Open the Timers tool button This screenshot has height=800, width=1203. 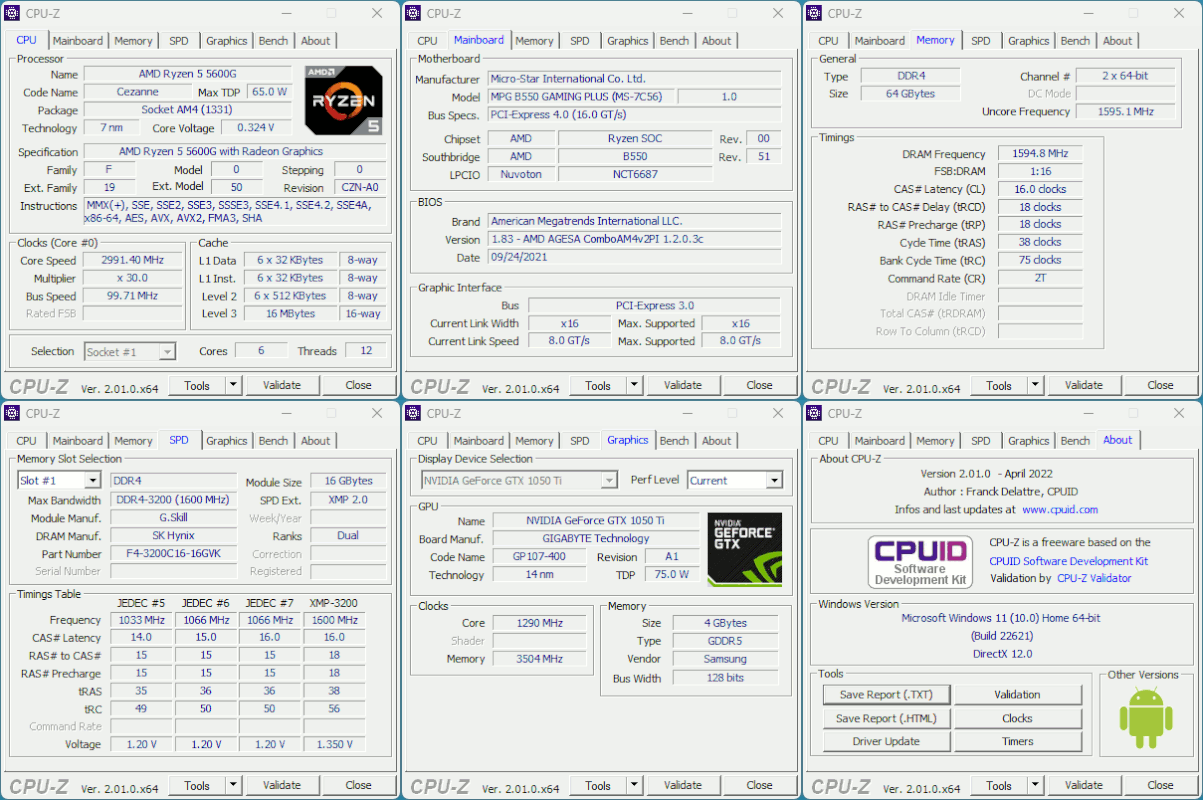click(1017, 741)
